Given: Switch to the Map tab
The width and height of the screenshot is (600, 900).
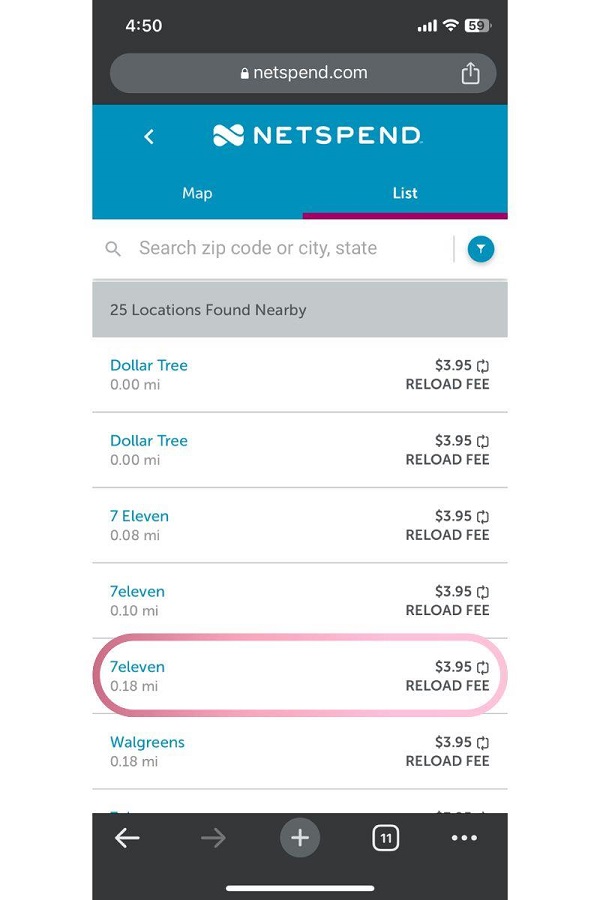Looking at the screenshot, I should click(197, 193).
